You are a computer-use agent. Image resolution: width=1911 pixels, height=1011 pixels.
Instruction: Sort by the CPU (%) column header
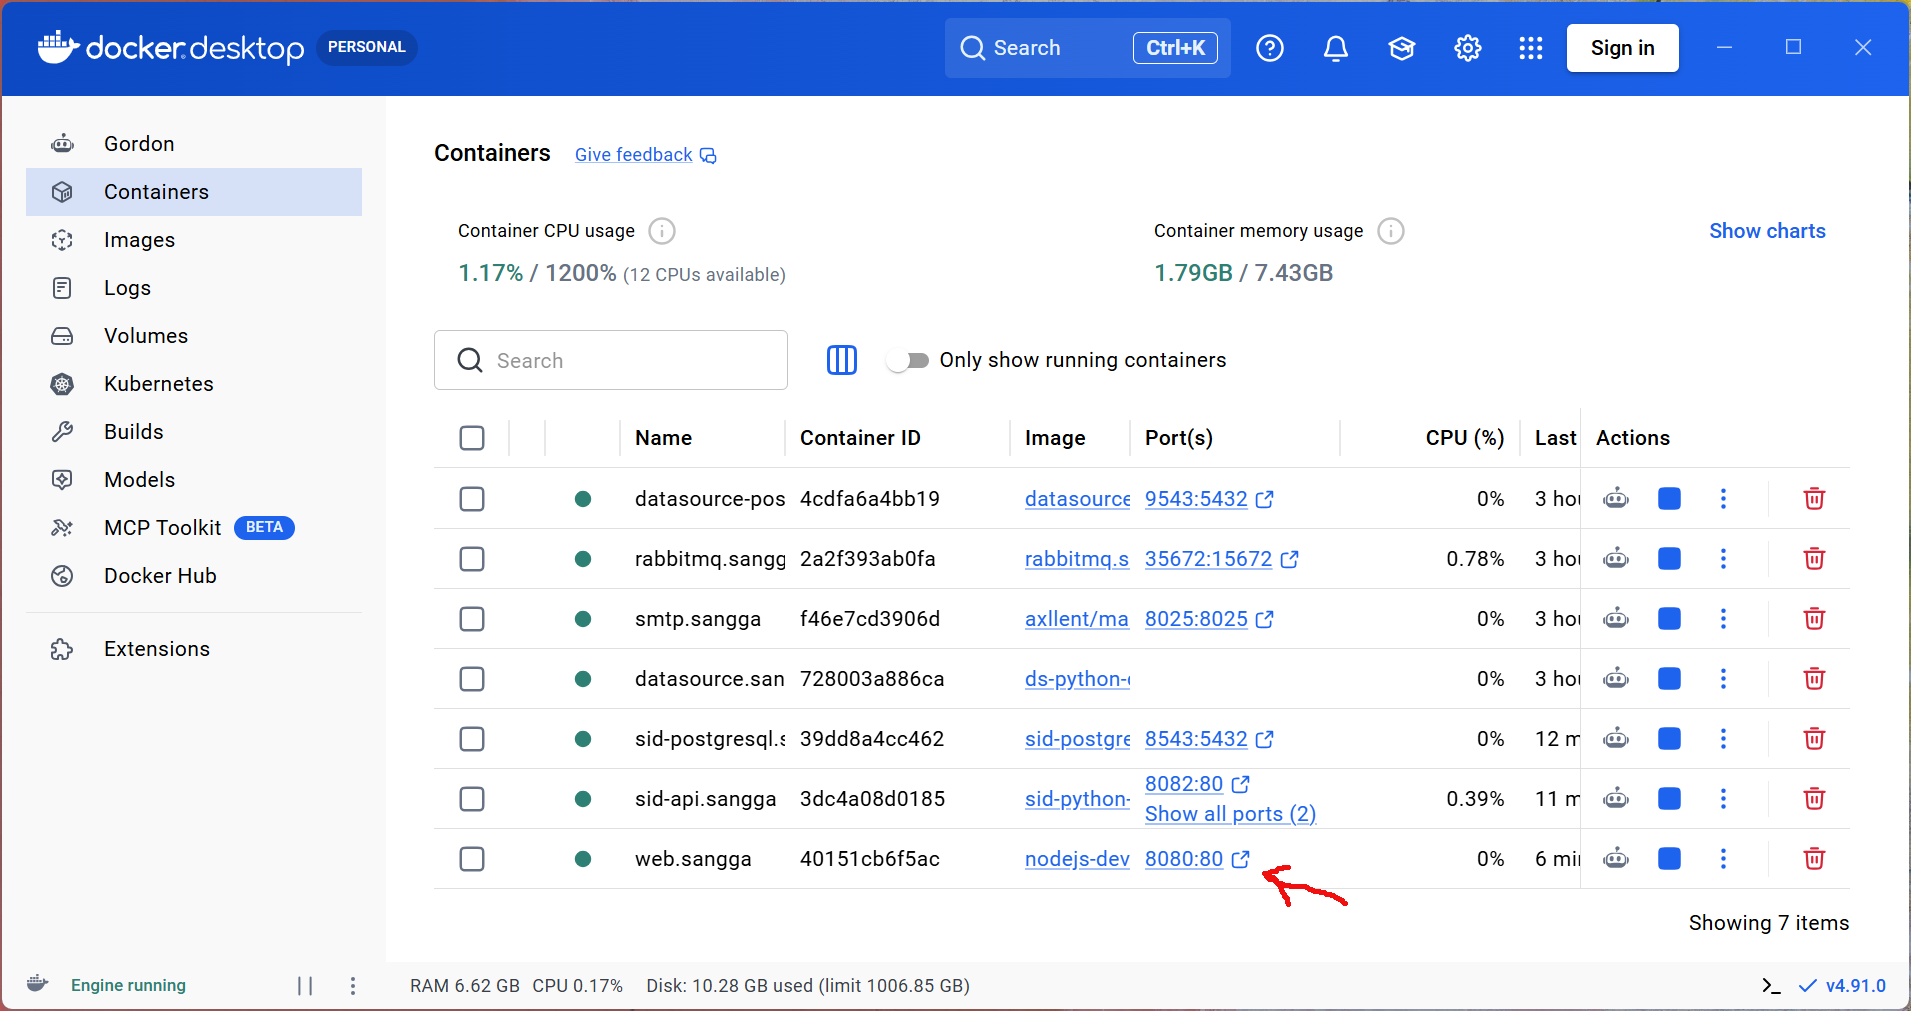1465,438
